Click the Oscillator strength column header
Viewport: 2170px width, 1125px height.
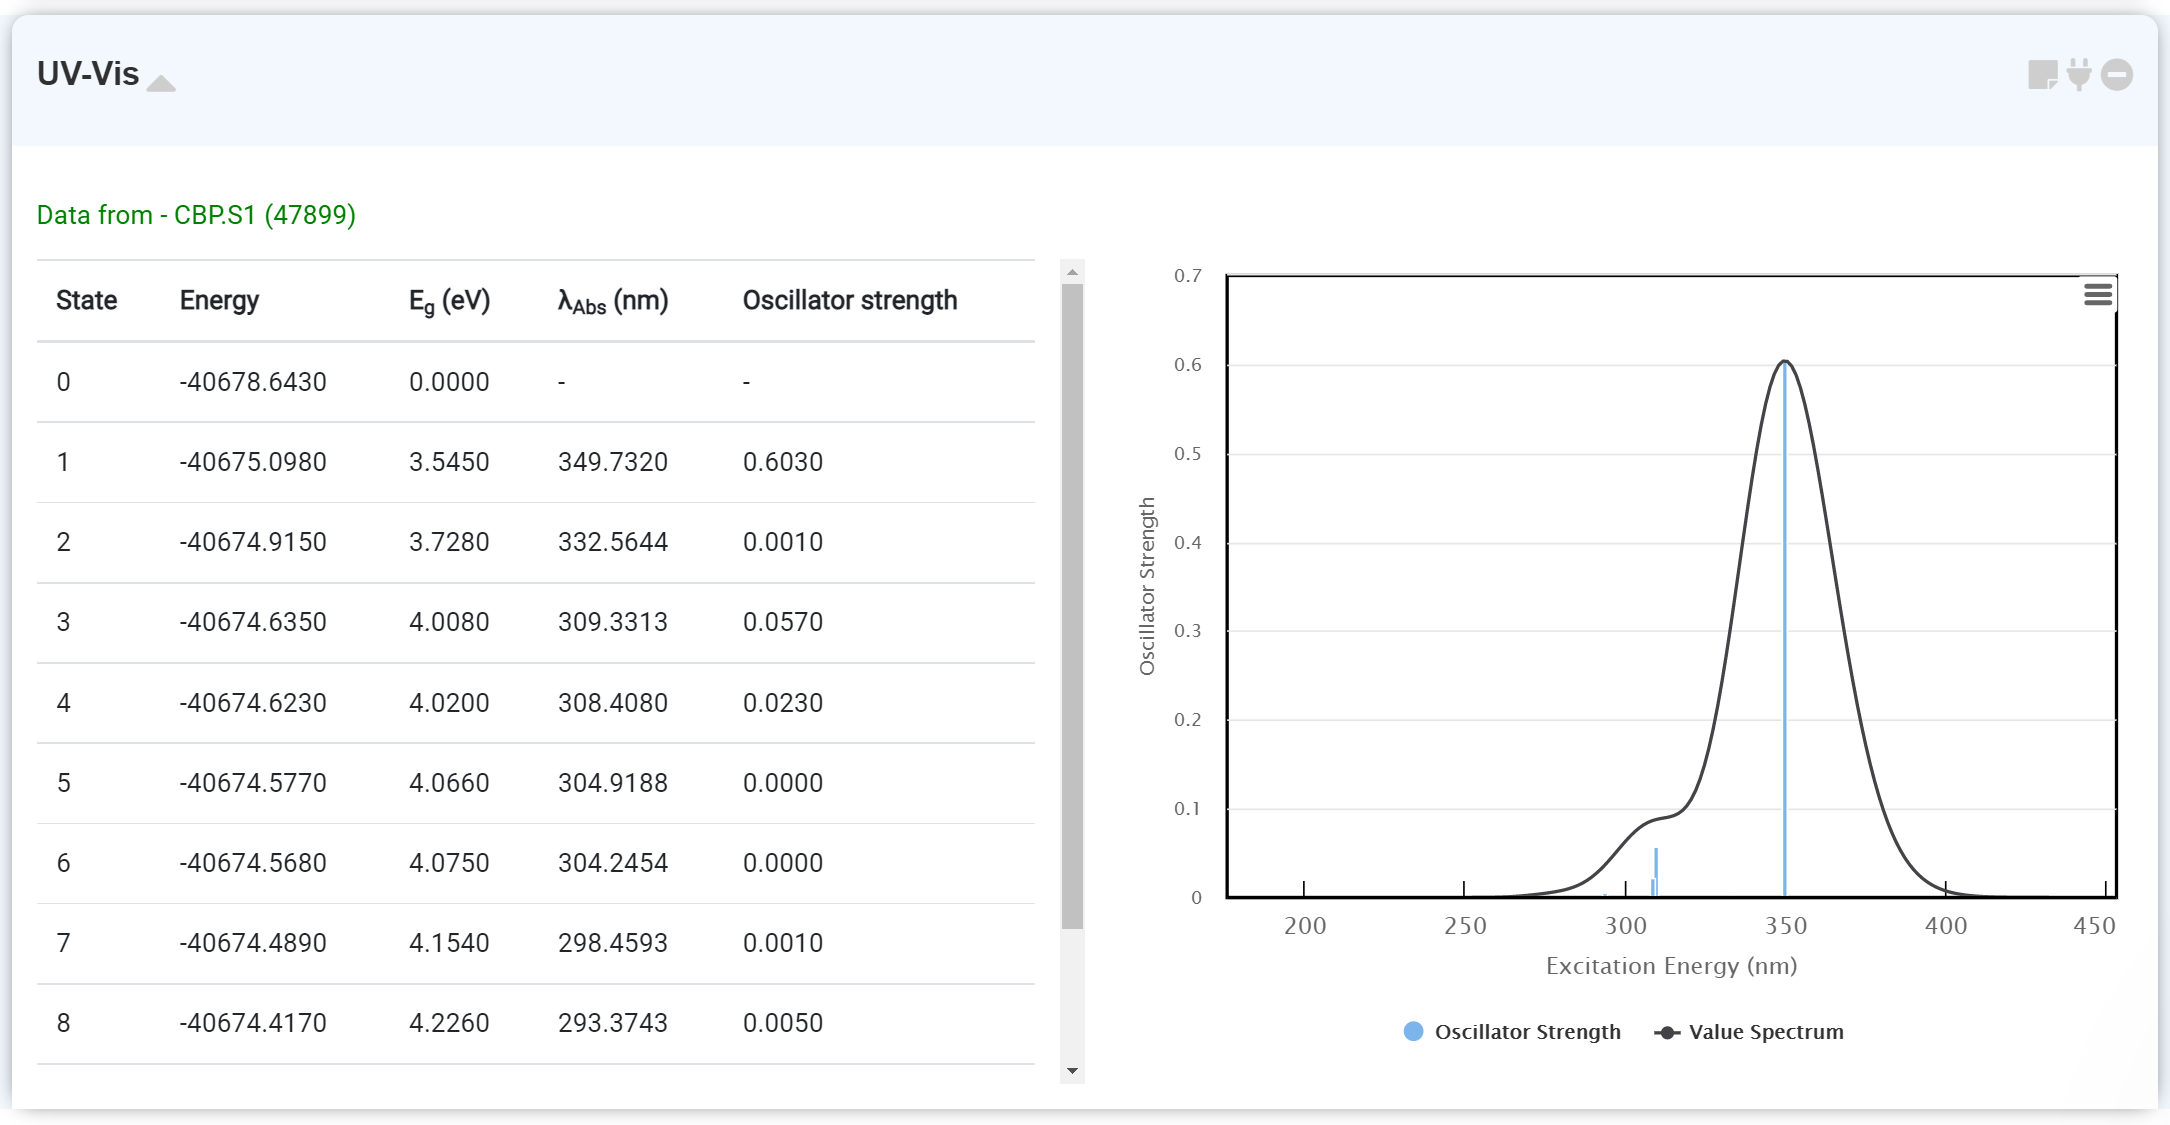[849, 301]
